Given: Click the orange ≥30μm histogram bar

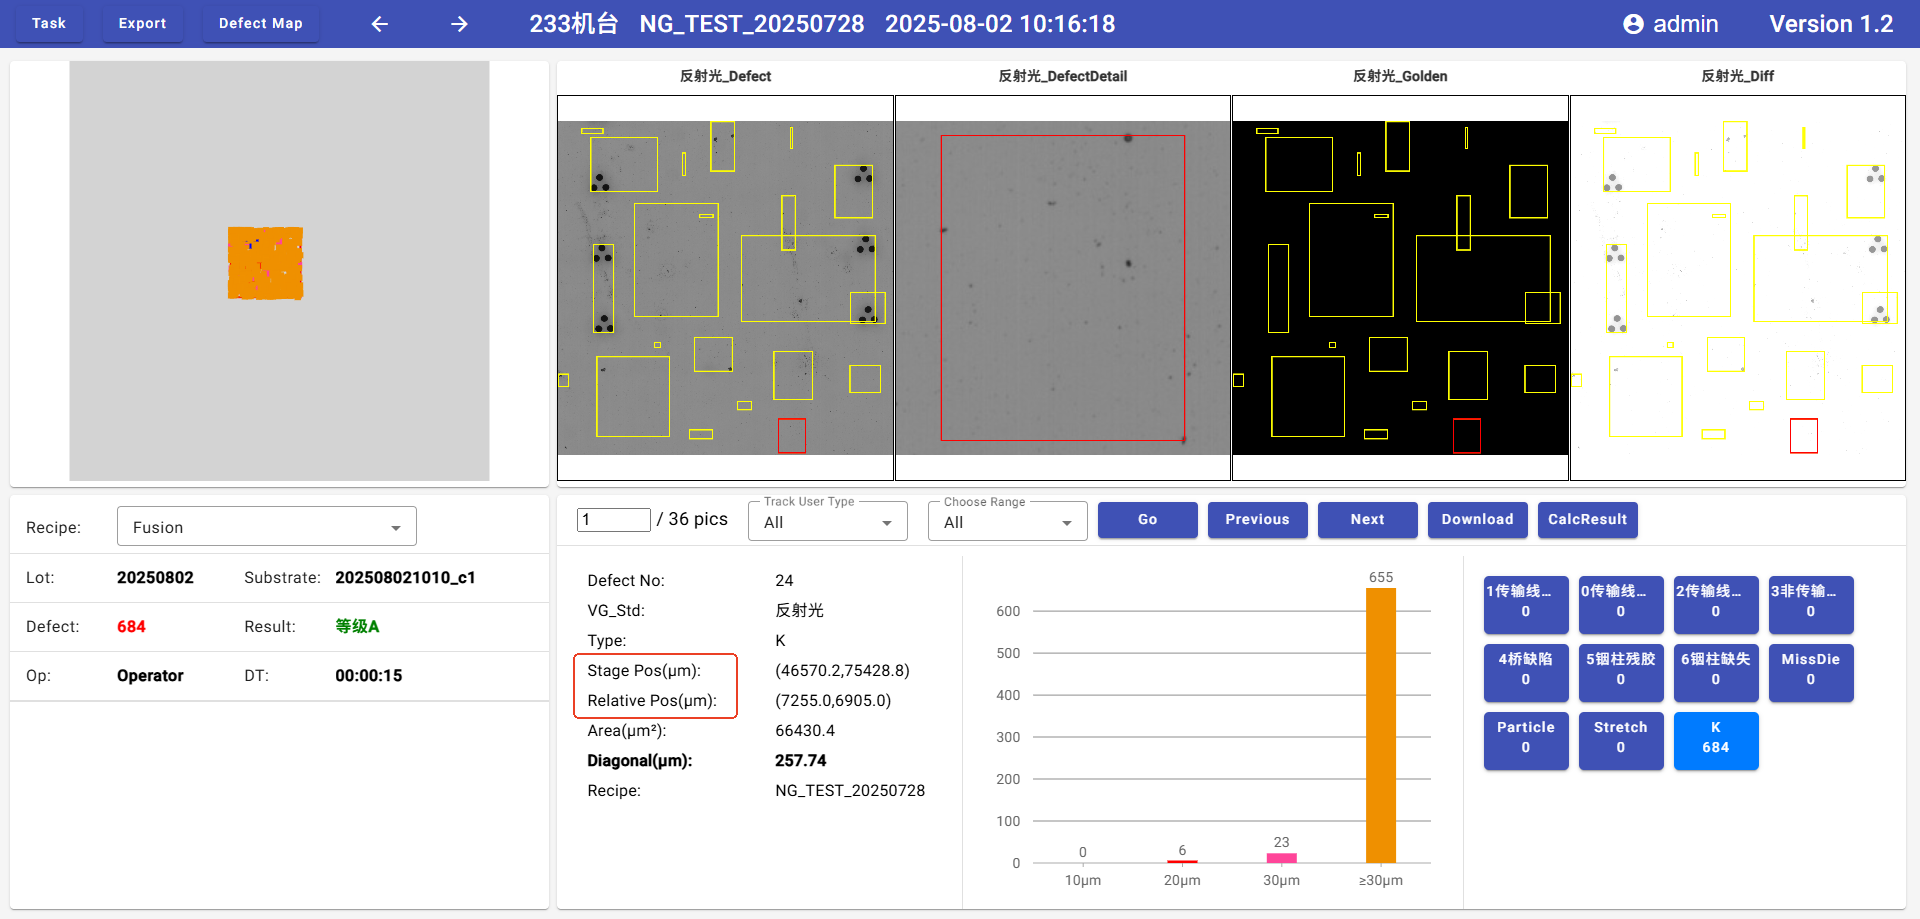Looking at the screenshot, I should click(x=1380, y=725).
